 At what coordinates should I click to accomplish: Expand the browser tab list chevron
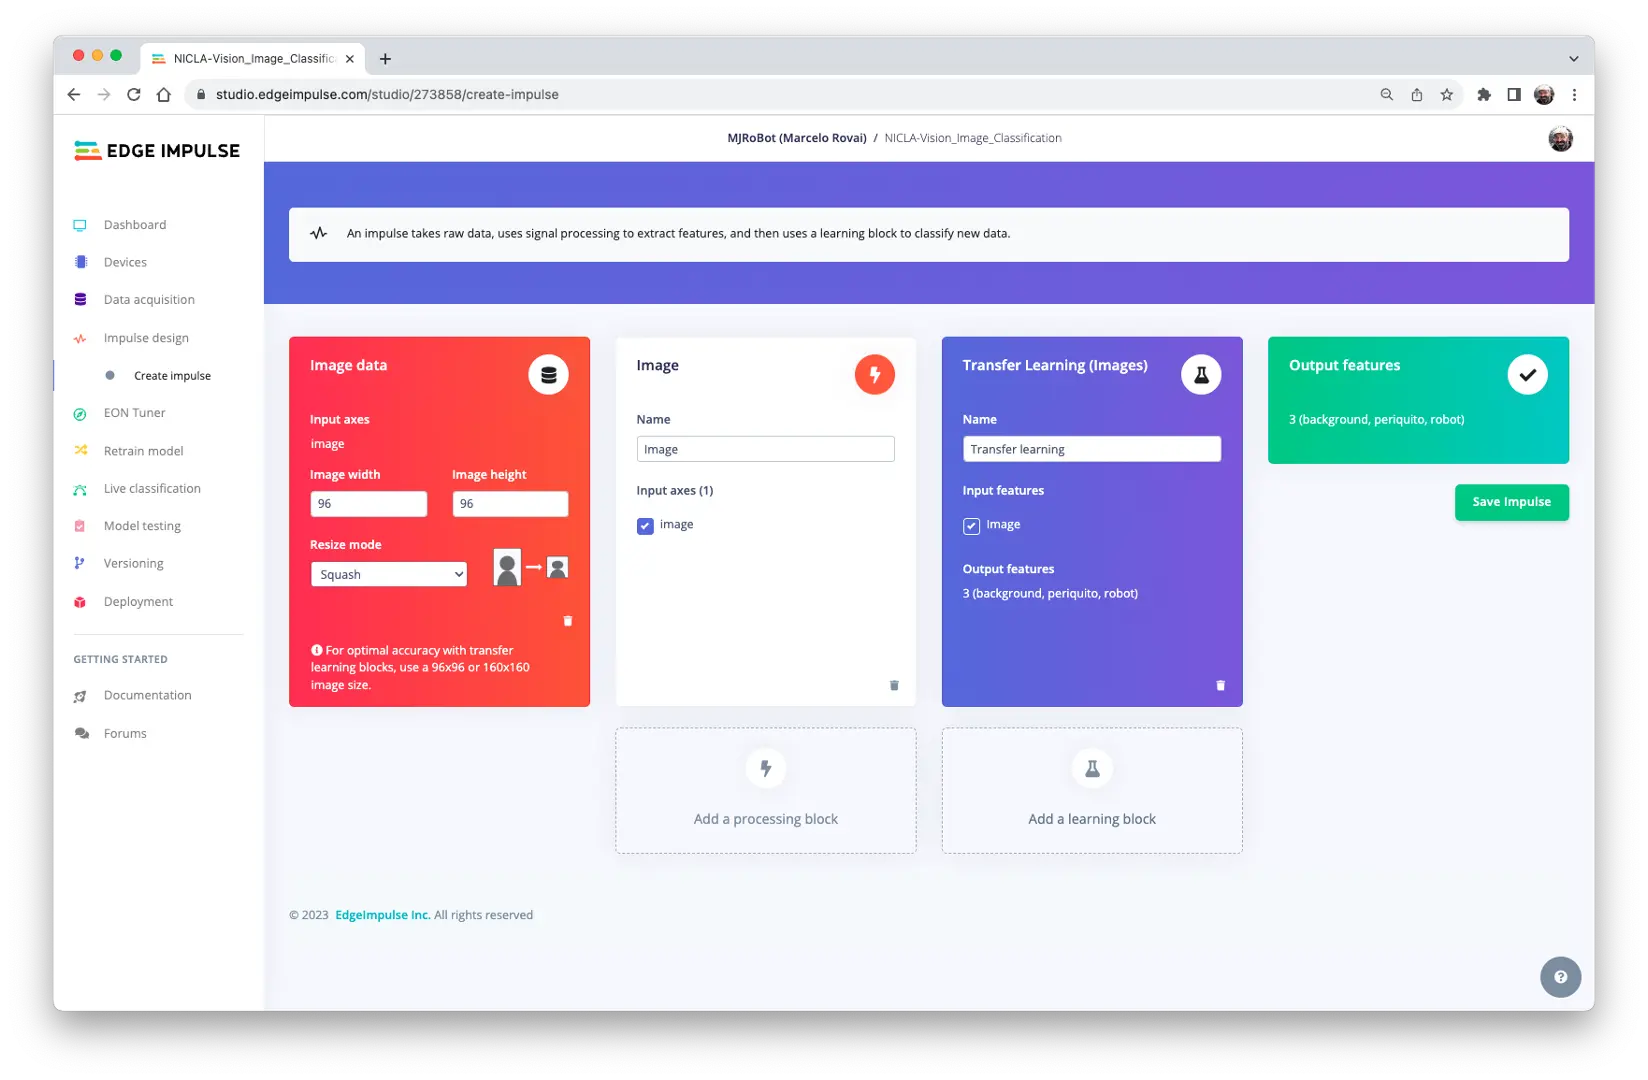click(x=1573, y=59)
